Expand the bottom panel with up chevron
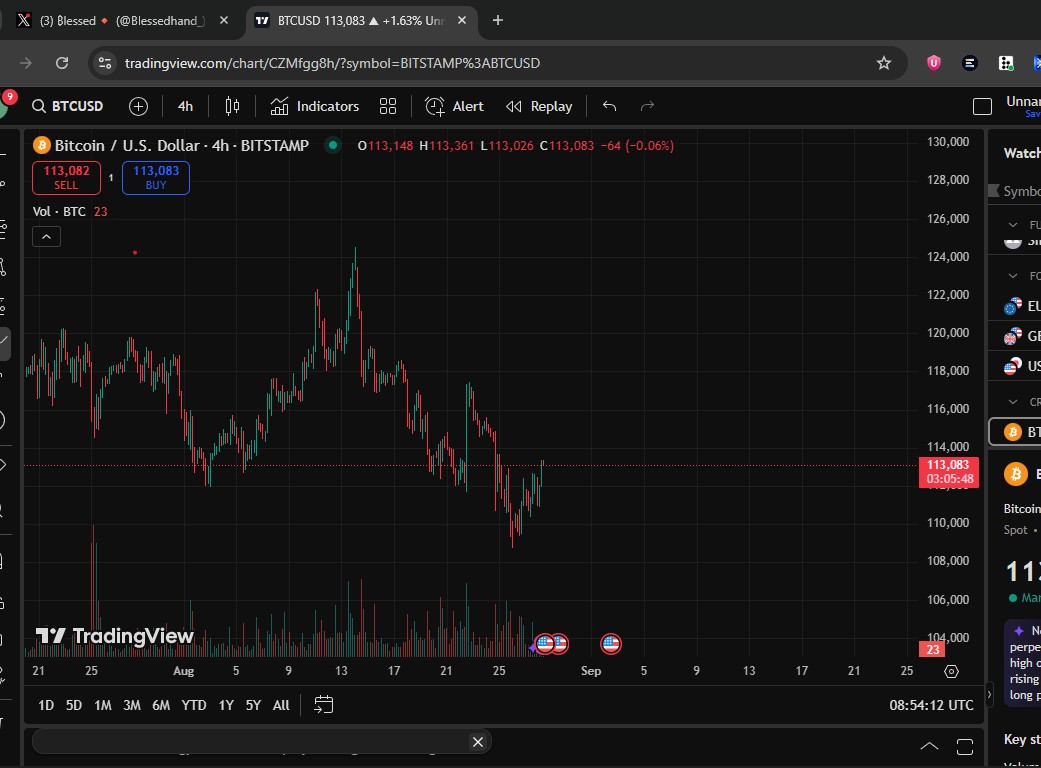The image size is (1041, 768). click(x=929, y=747)
